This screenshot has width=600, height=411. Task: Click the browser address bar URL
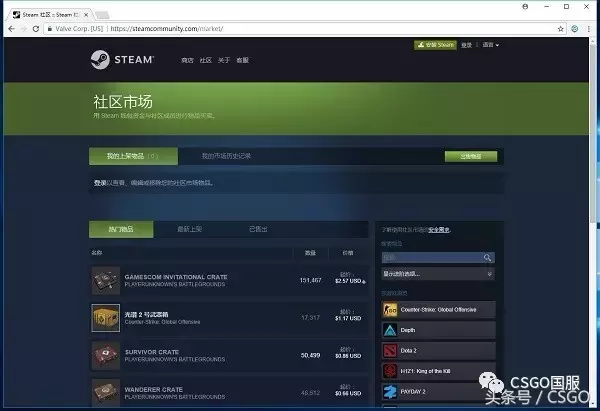166,29
